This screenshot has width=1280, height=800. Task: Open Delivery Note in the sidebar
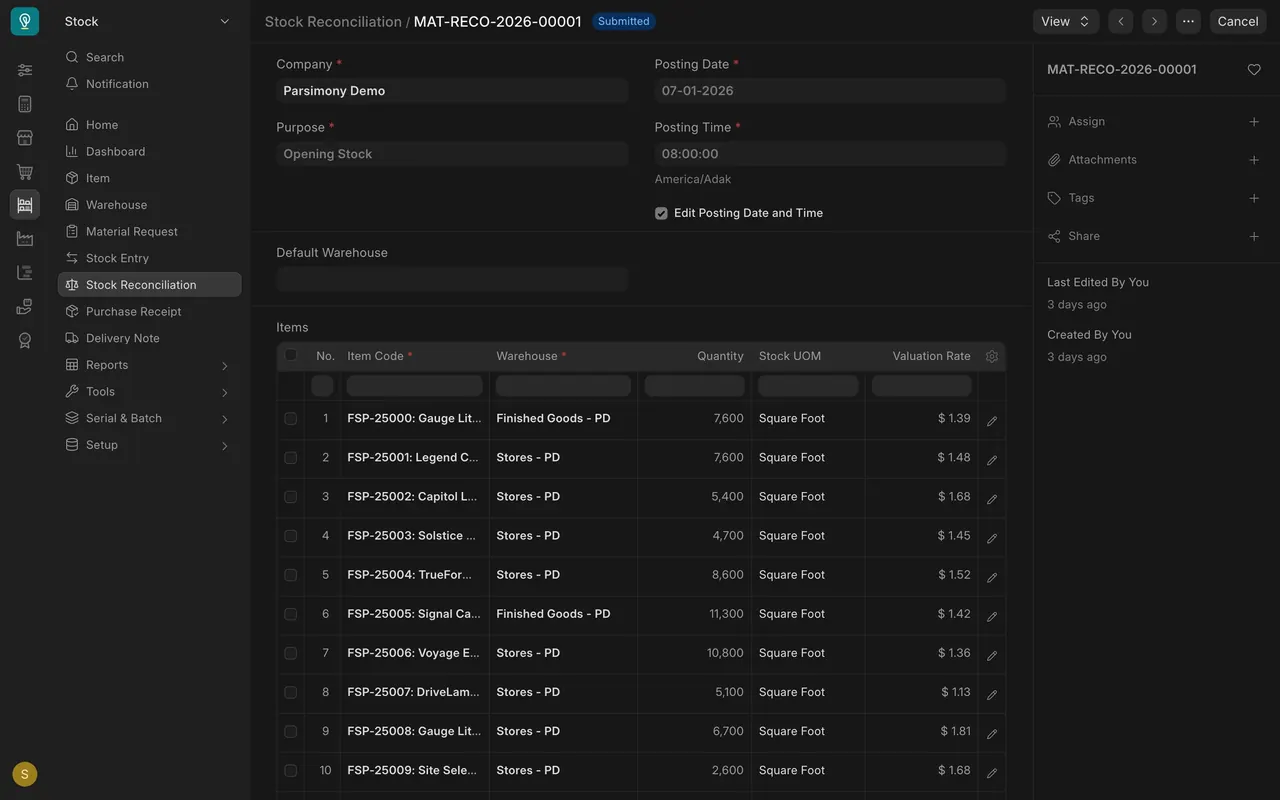pos(150,338)
